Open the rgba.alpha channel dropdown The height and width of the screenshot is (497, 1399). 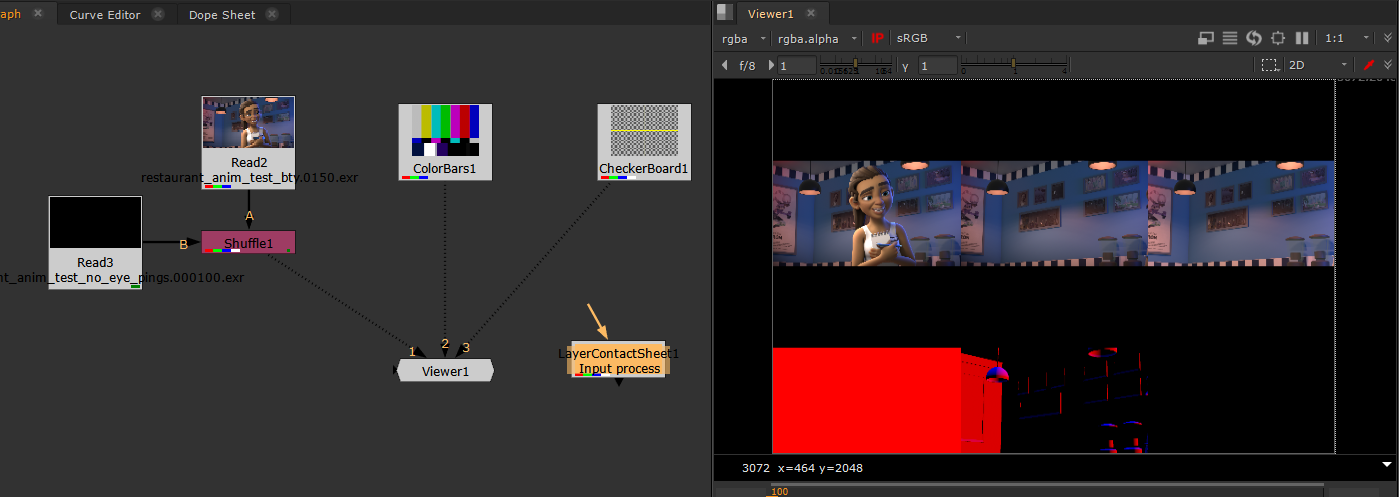pos(818,38)
